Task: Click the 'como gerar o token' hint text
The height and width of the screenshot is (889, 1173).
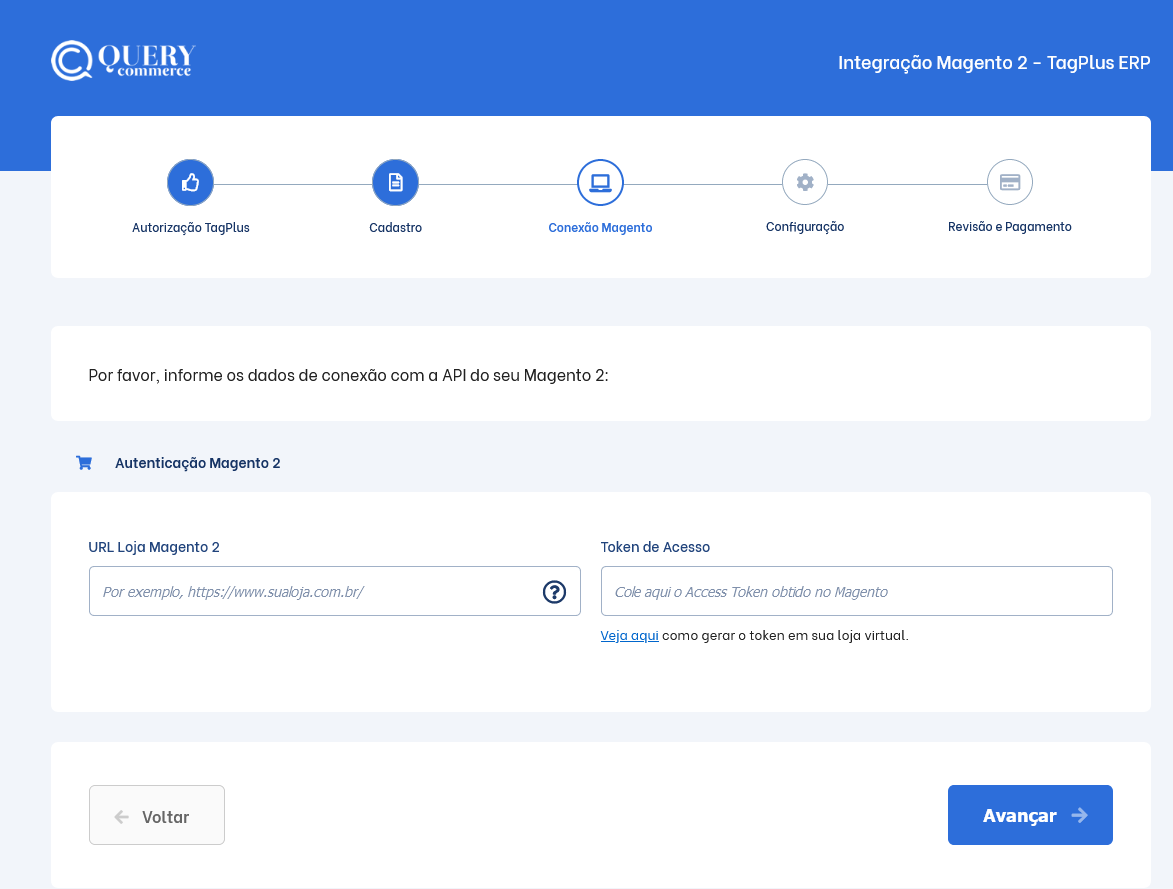Action: (x=785, y=635)
